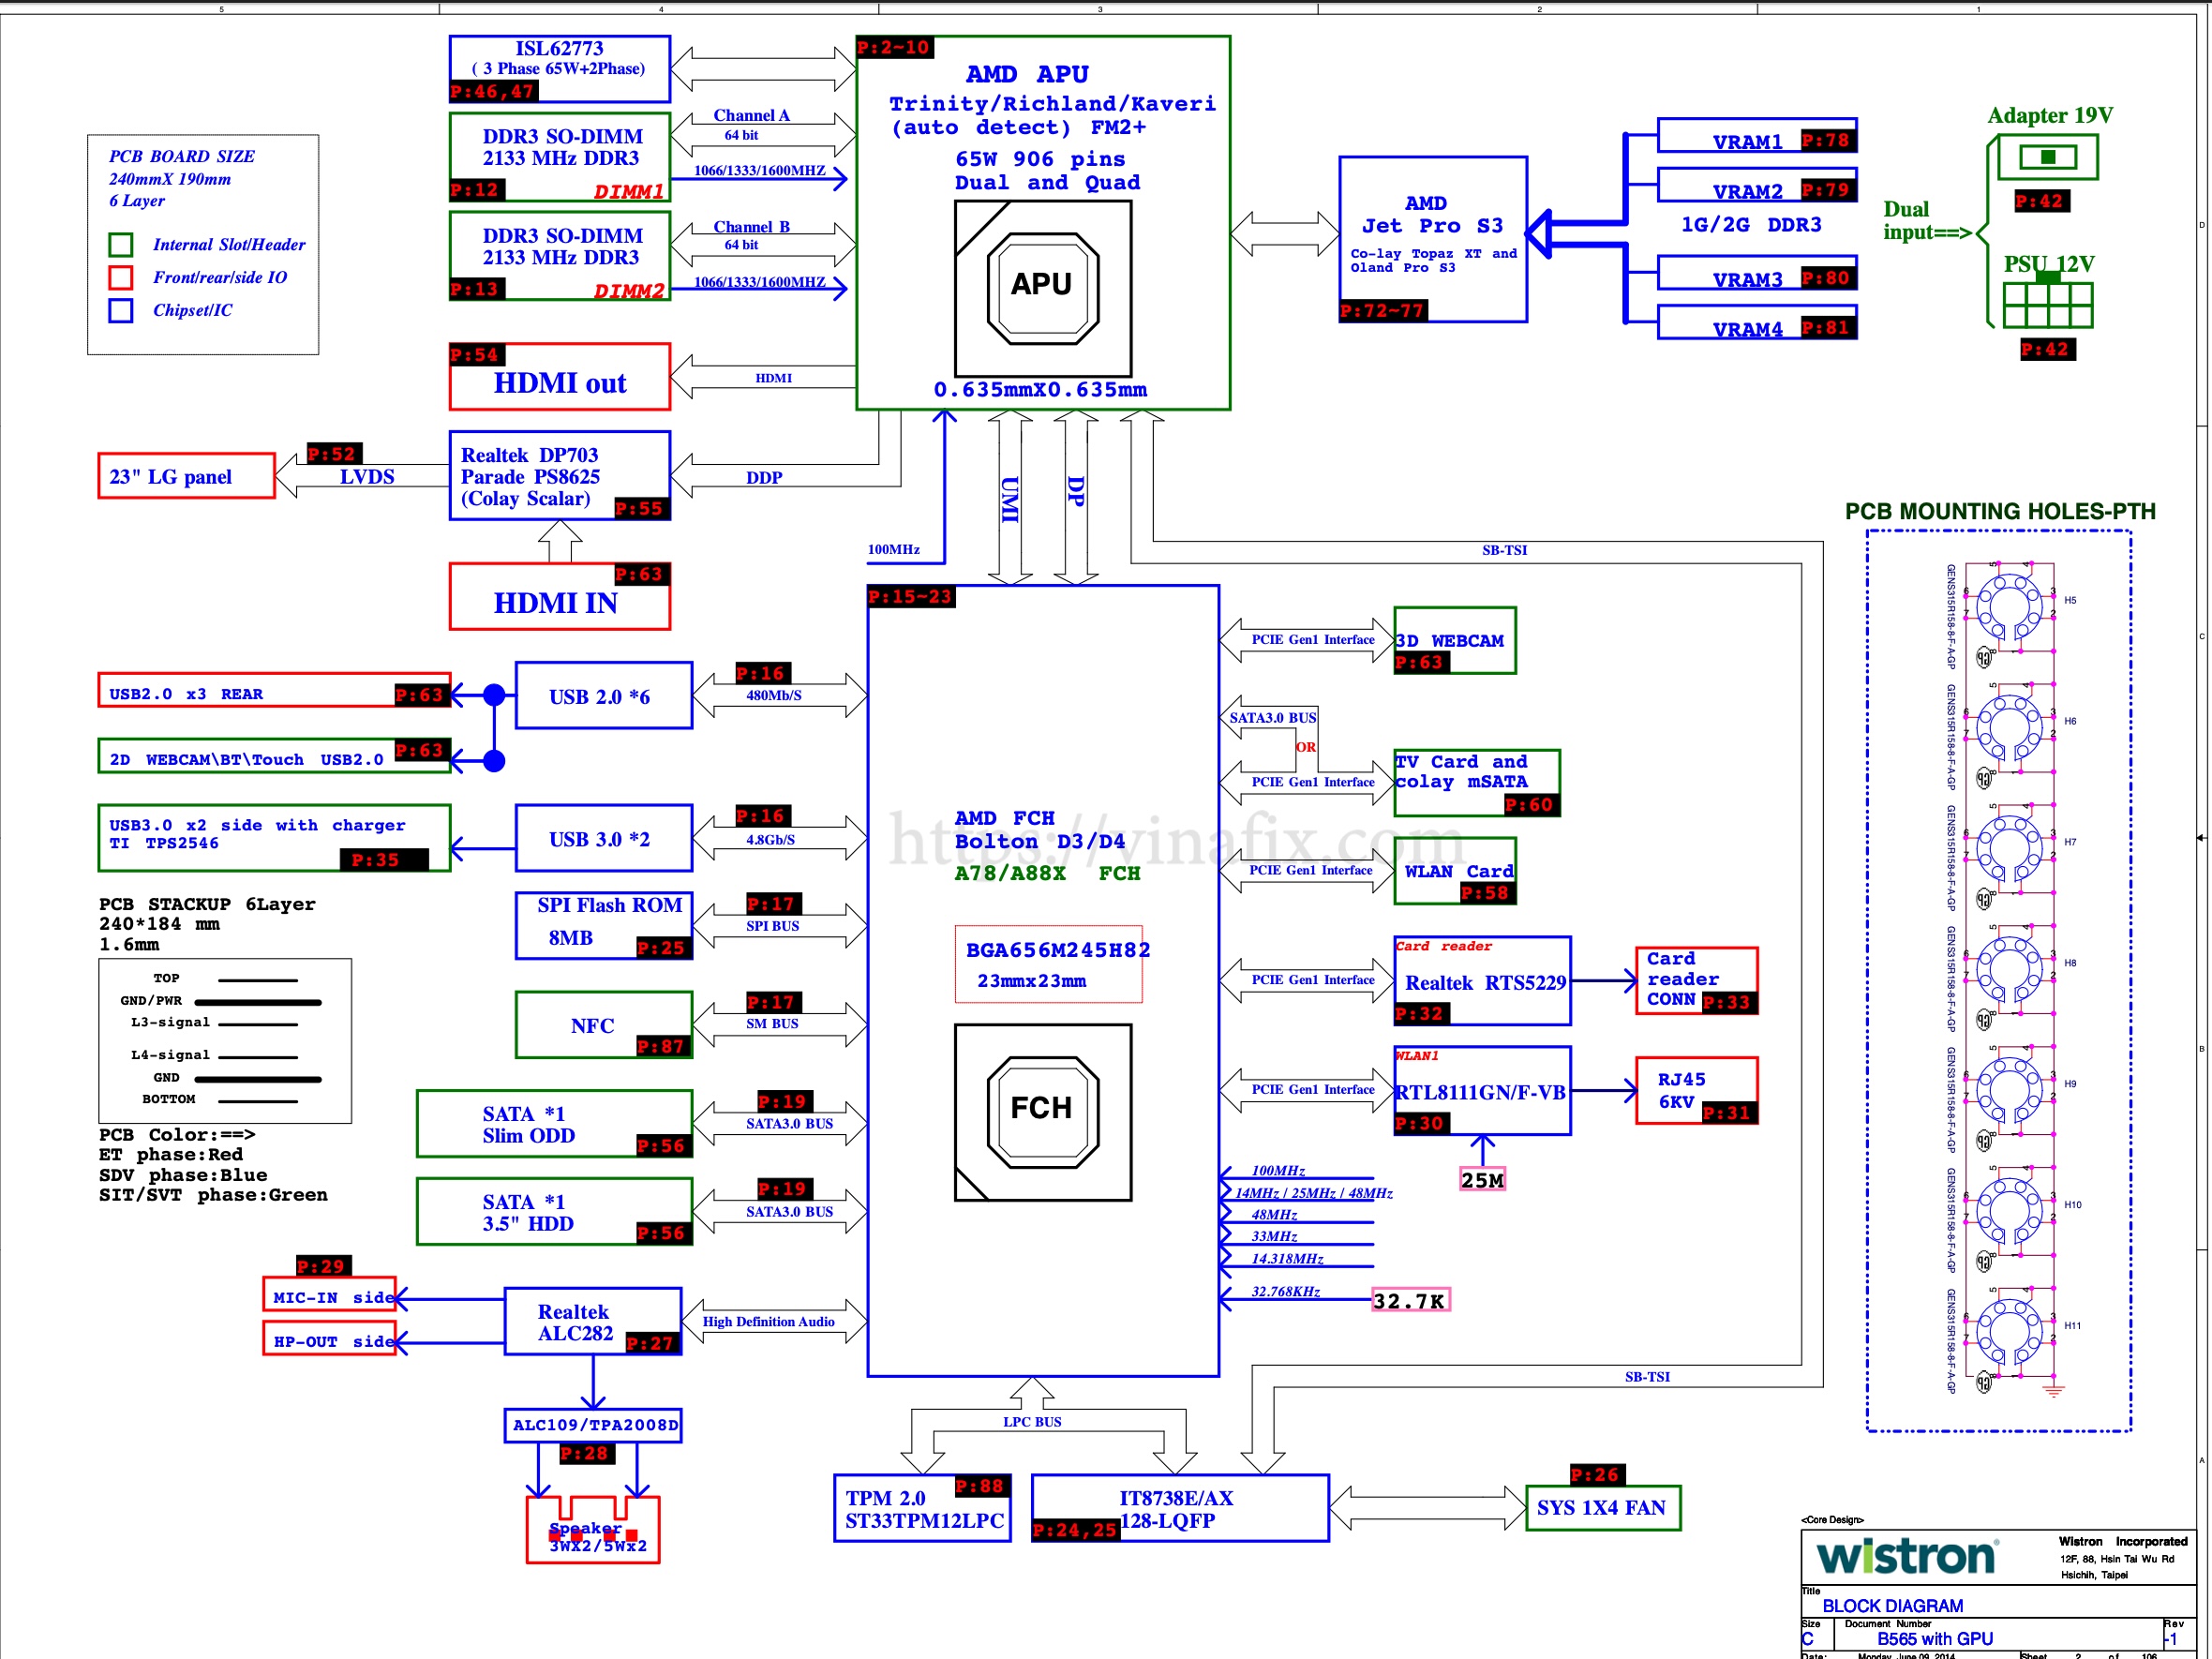Click the BGA656M245H82 package label box
This screenshot has width=2212, height=1659.
click(1047, 964)
